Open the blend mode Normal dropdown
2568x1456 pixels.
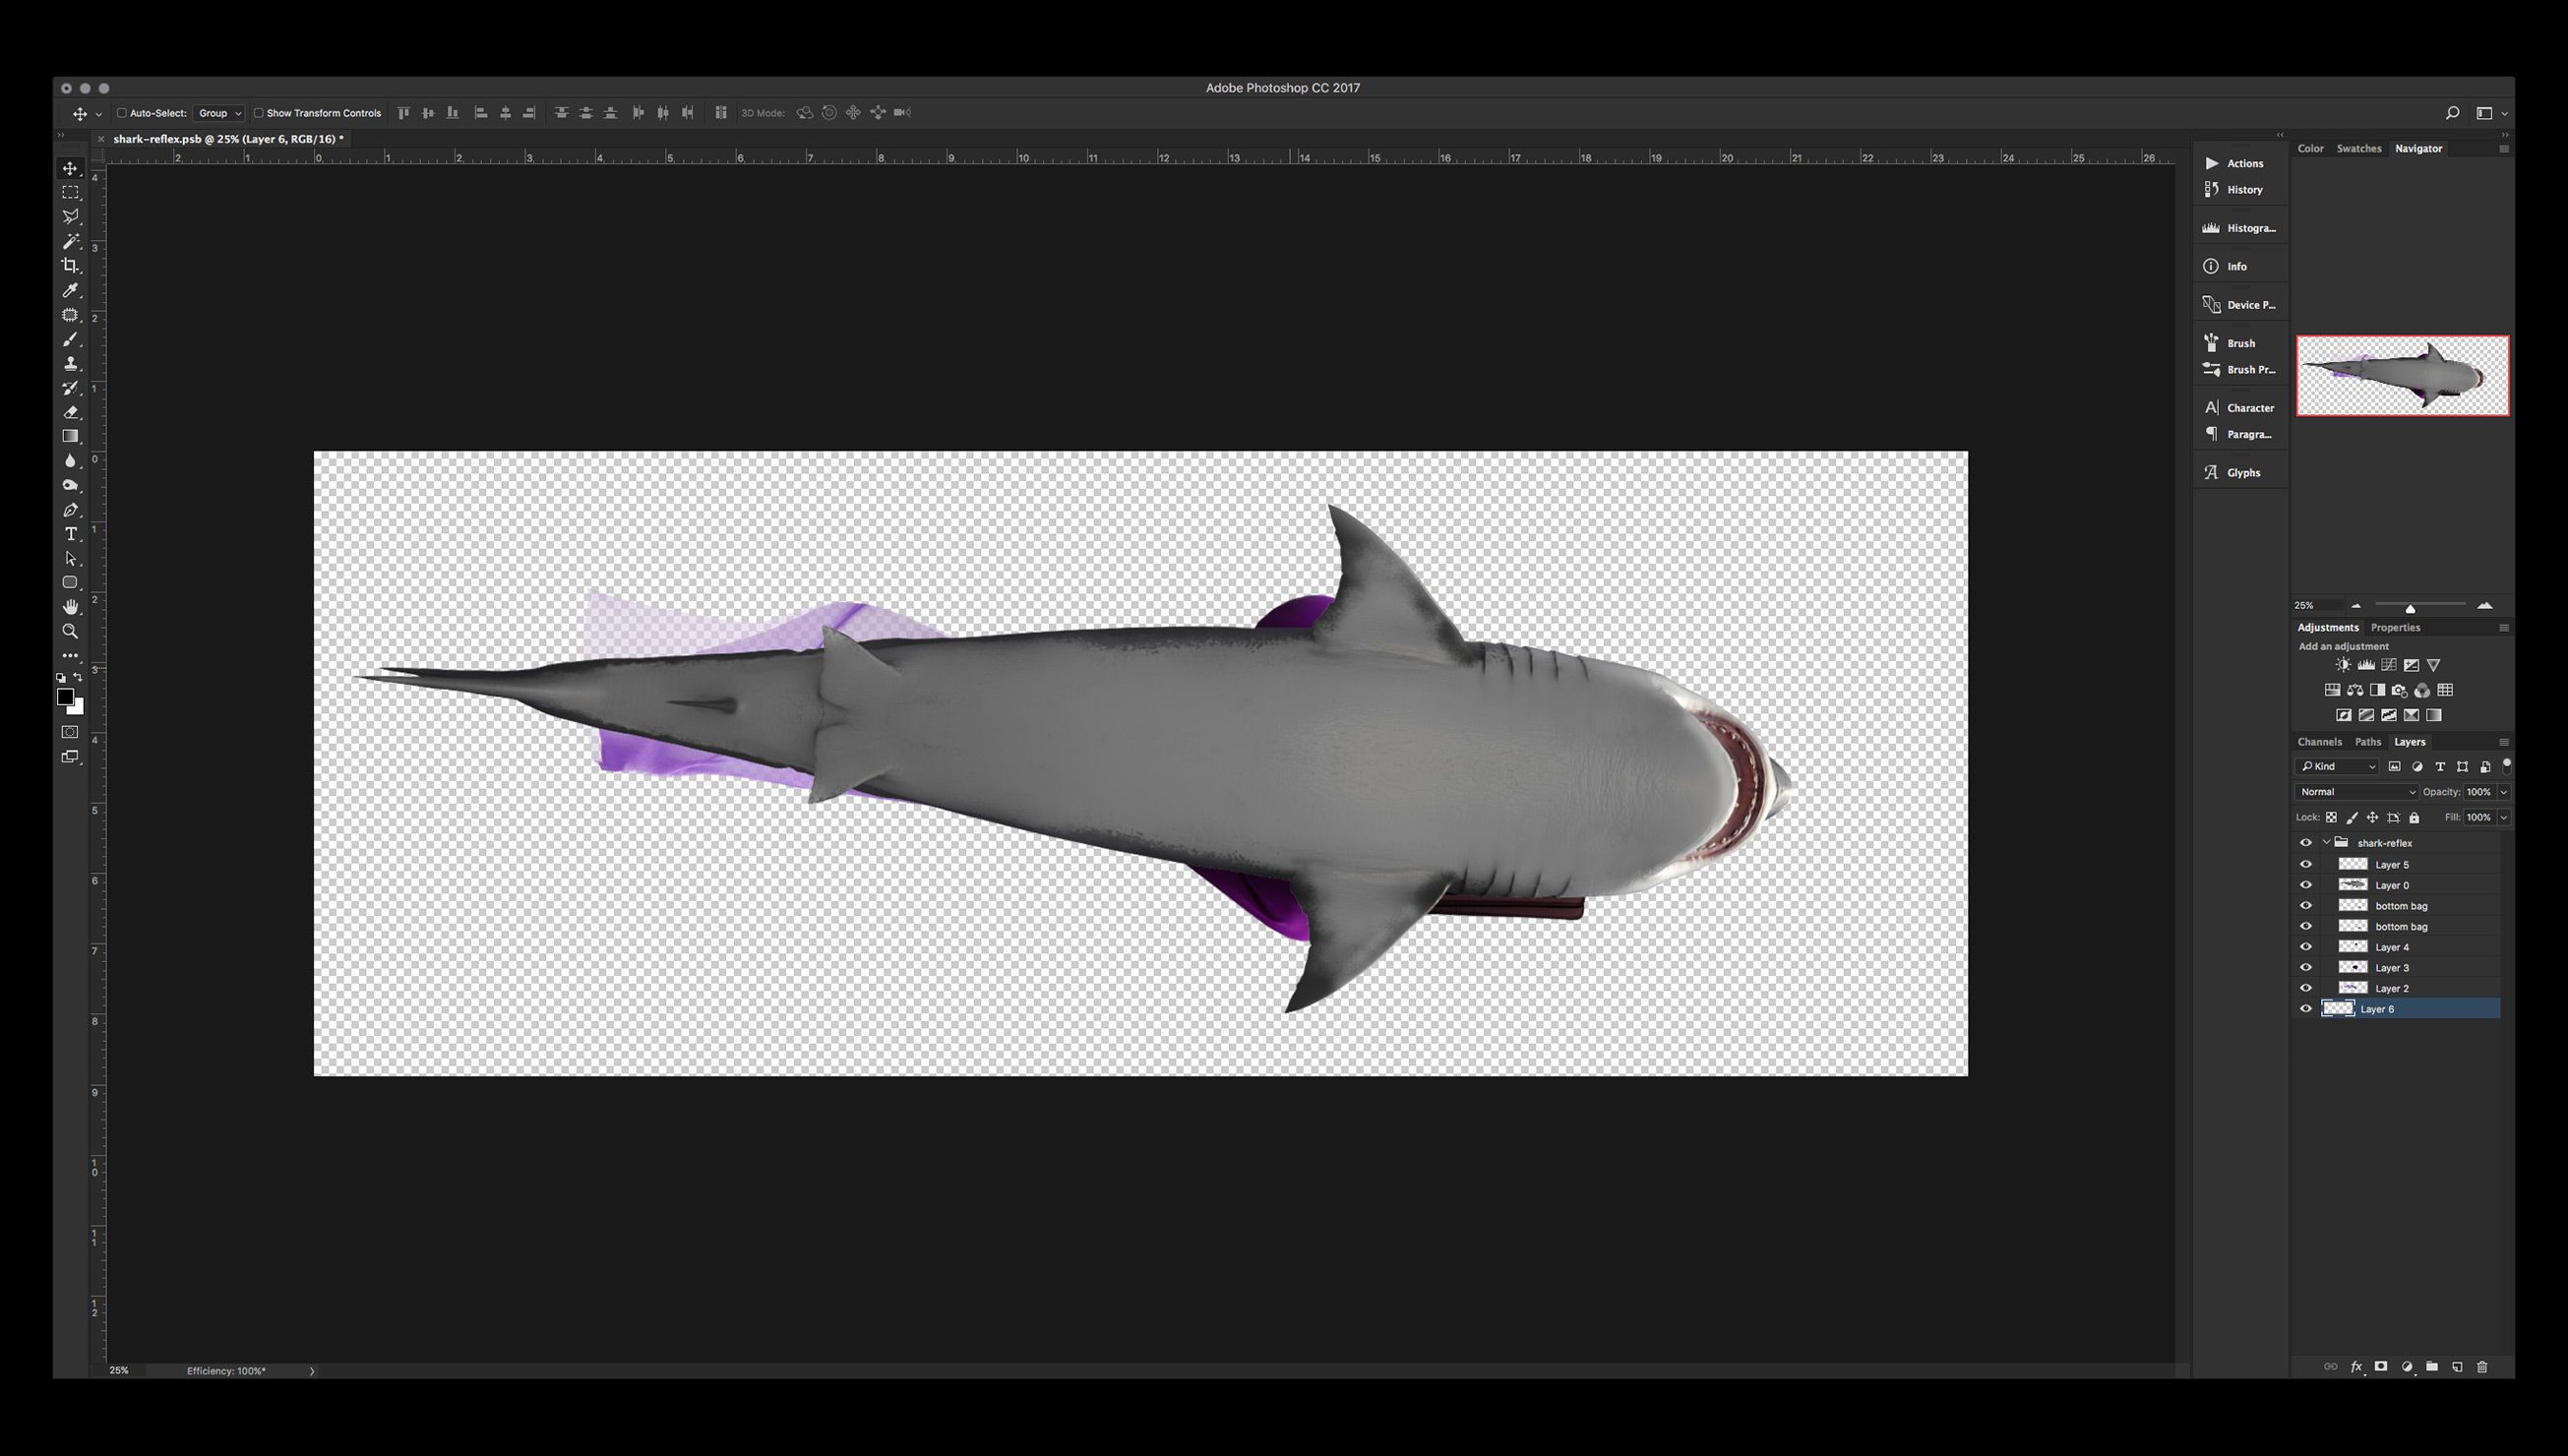pos(2356,791)
